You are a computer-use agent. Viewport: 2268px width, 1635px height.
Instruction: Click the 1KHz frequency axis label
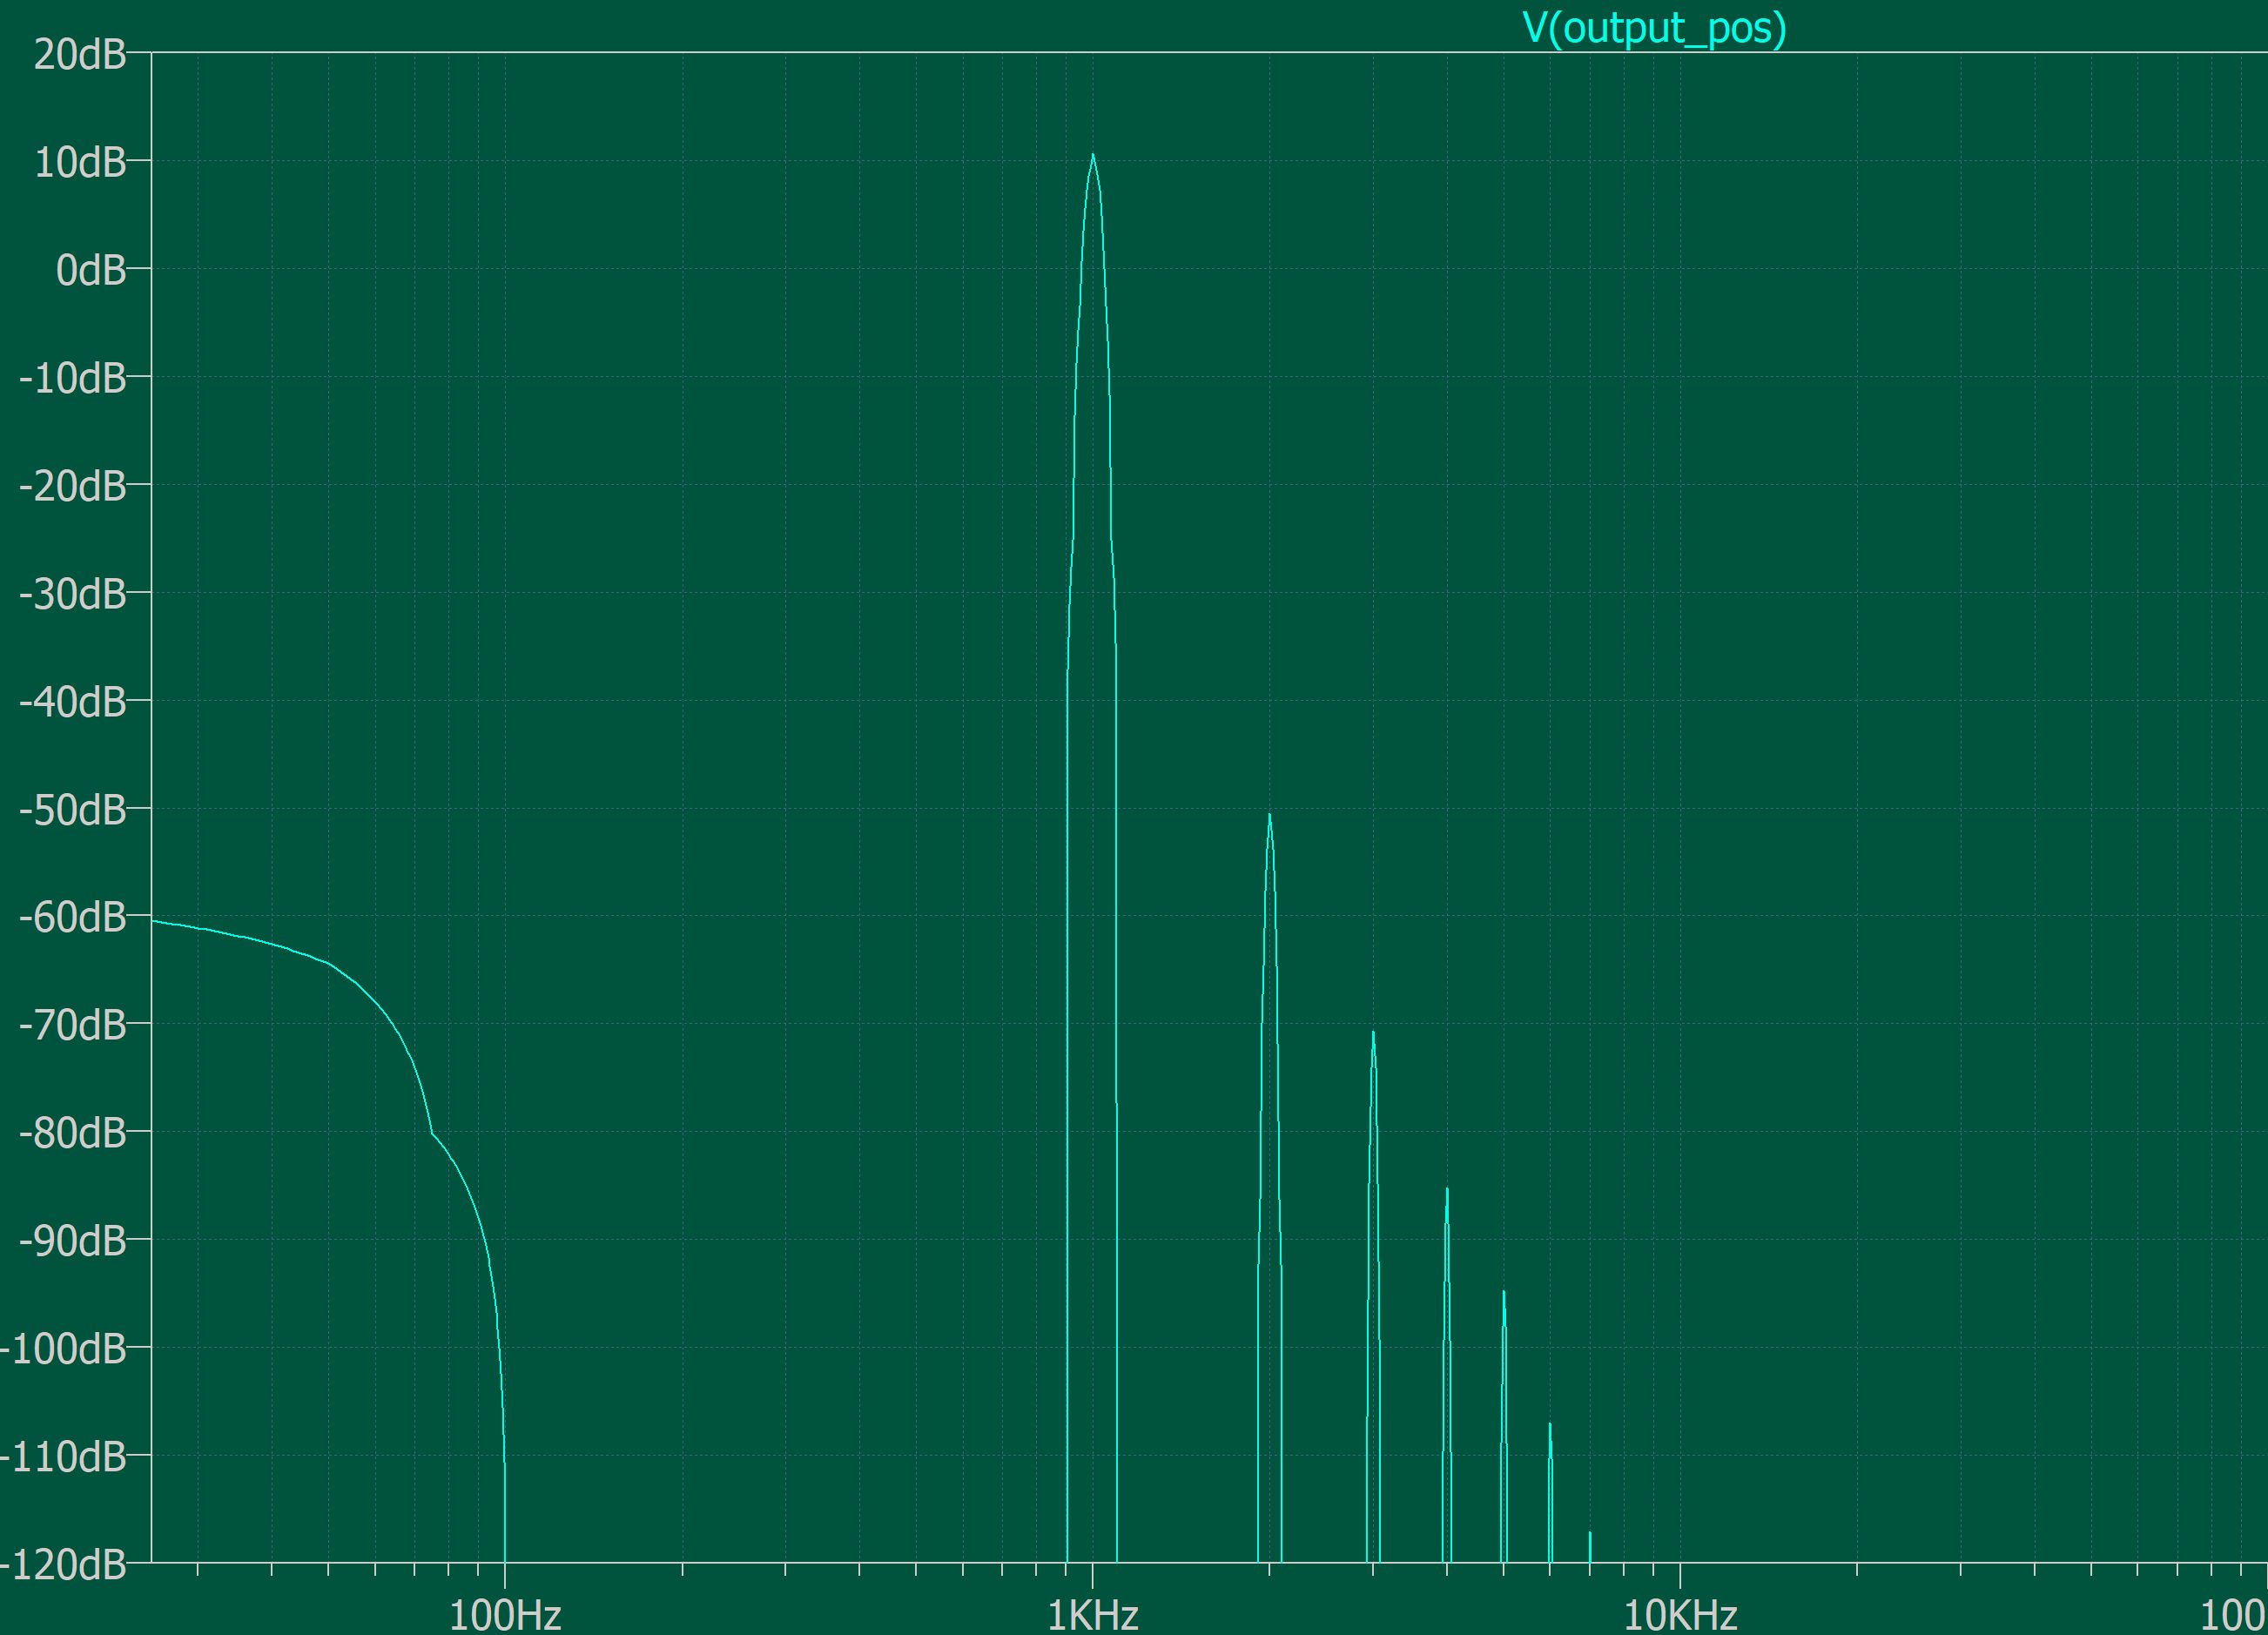click(x=1093, y=1615)
